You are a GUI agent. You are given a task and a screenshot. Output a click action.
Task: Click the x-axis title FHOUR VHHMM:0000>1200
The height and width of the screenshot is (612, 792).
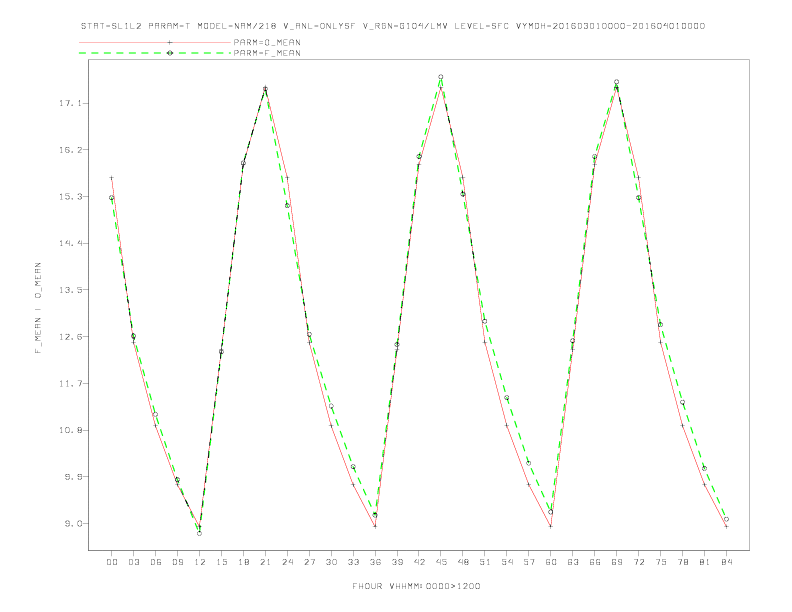(416, 586)
